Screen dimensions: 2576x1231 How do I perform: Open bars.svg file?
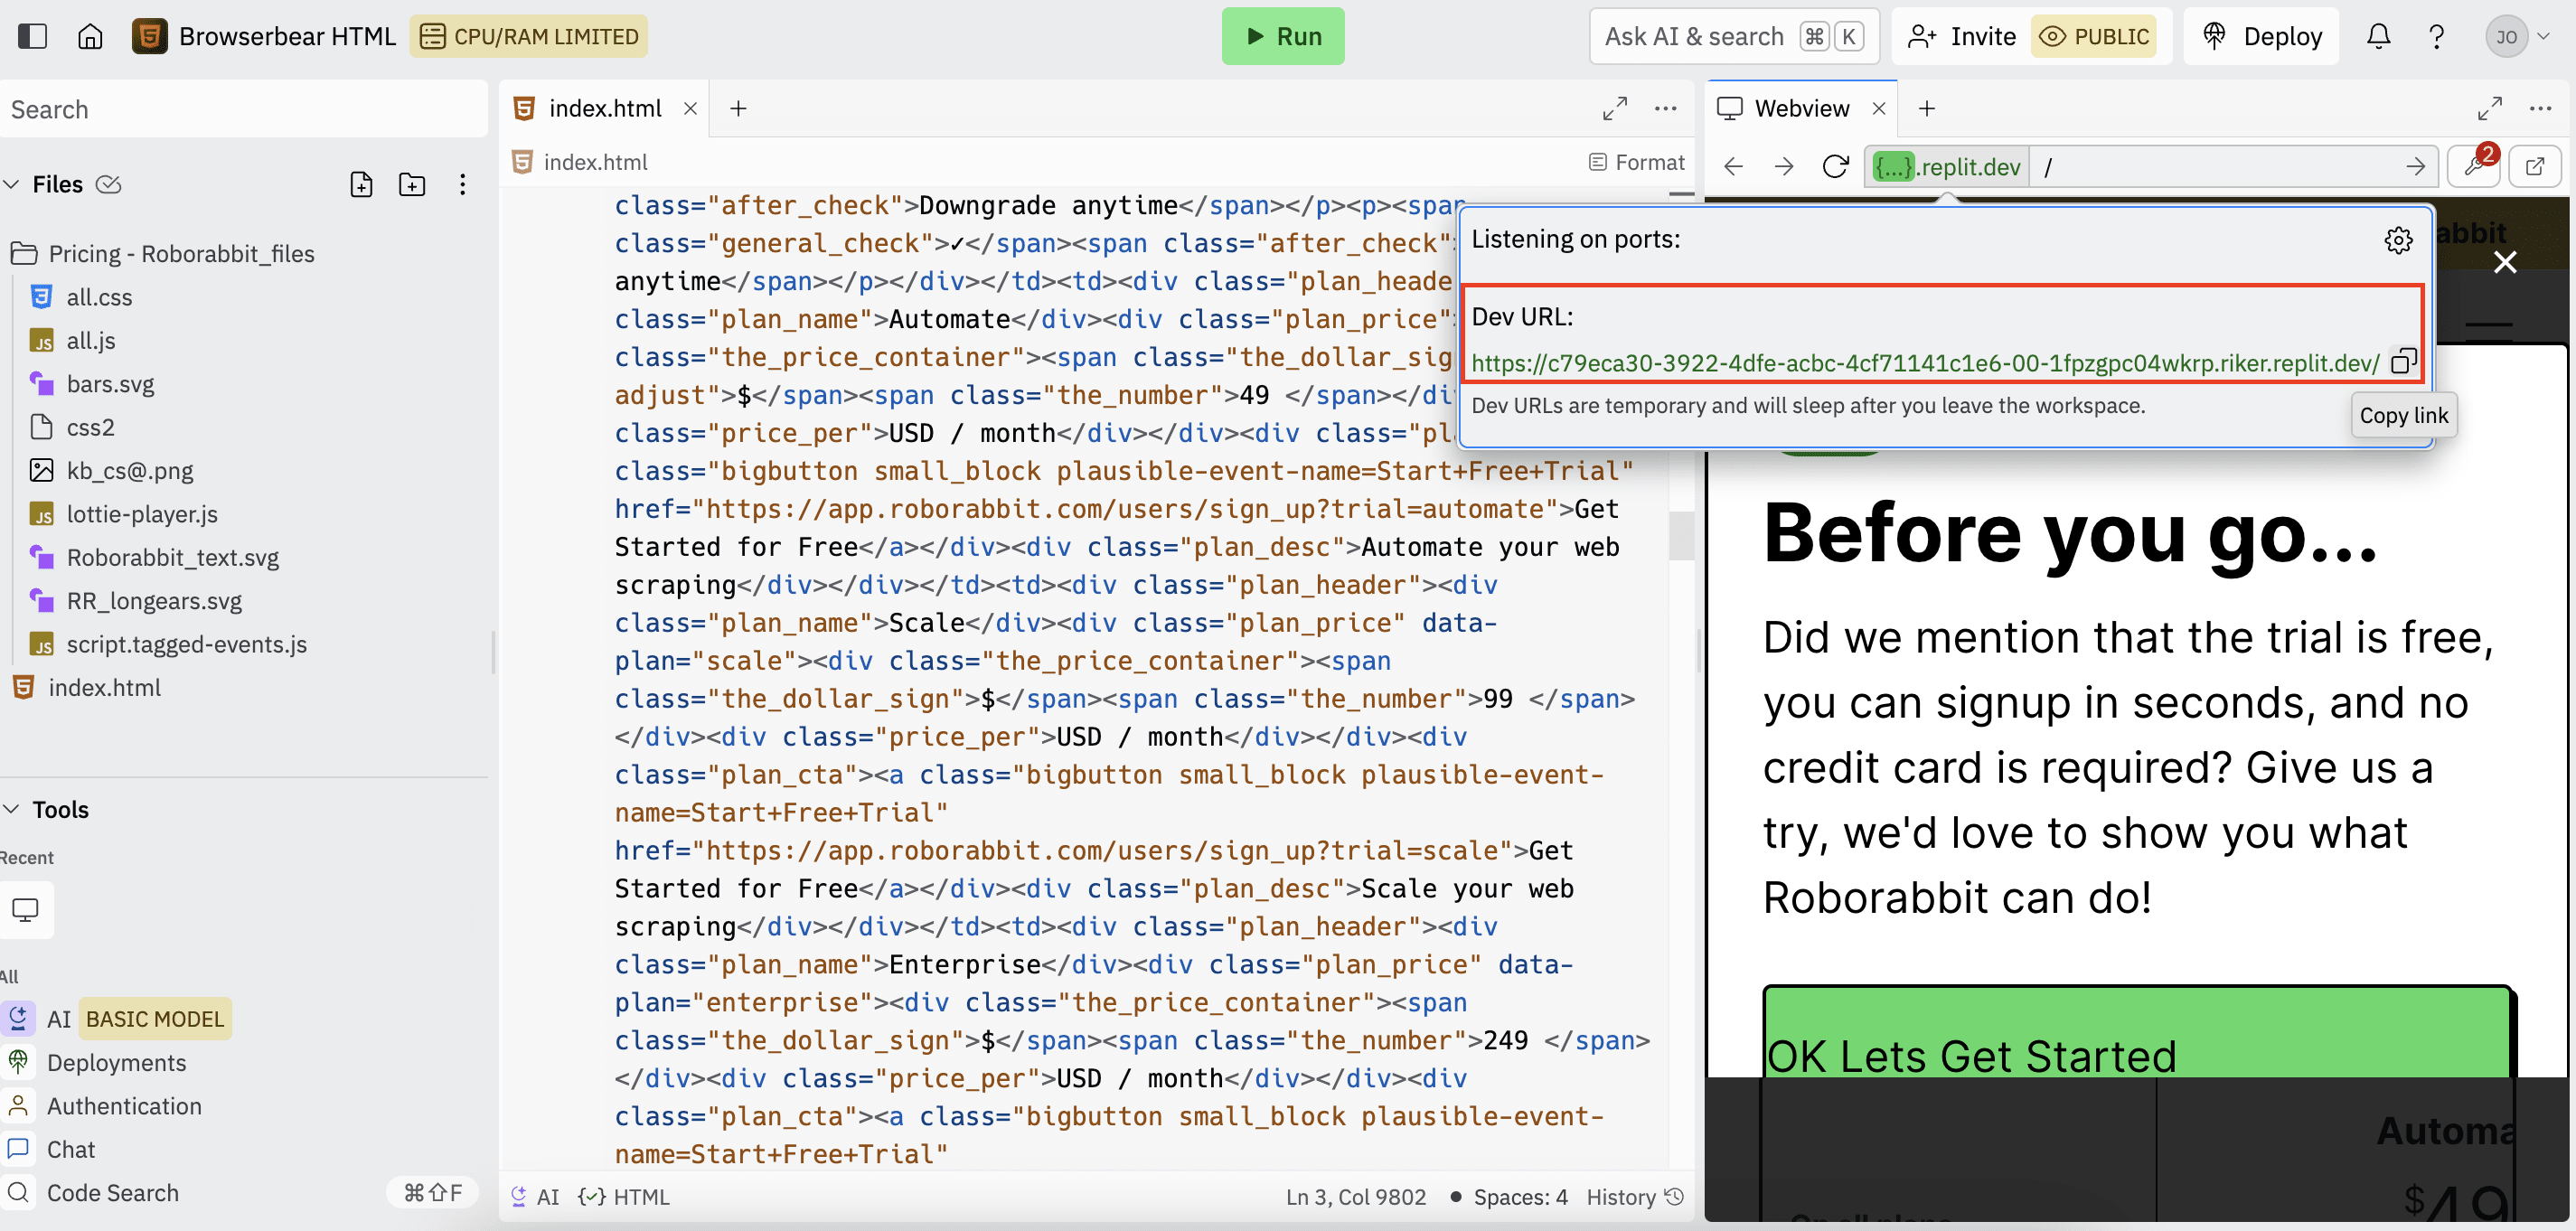[110, 384]
